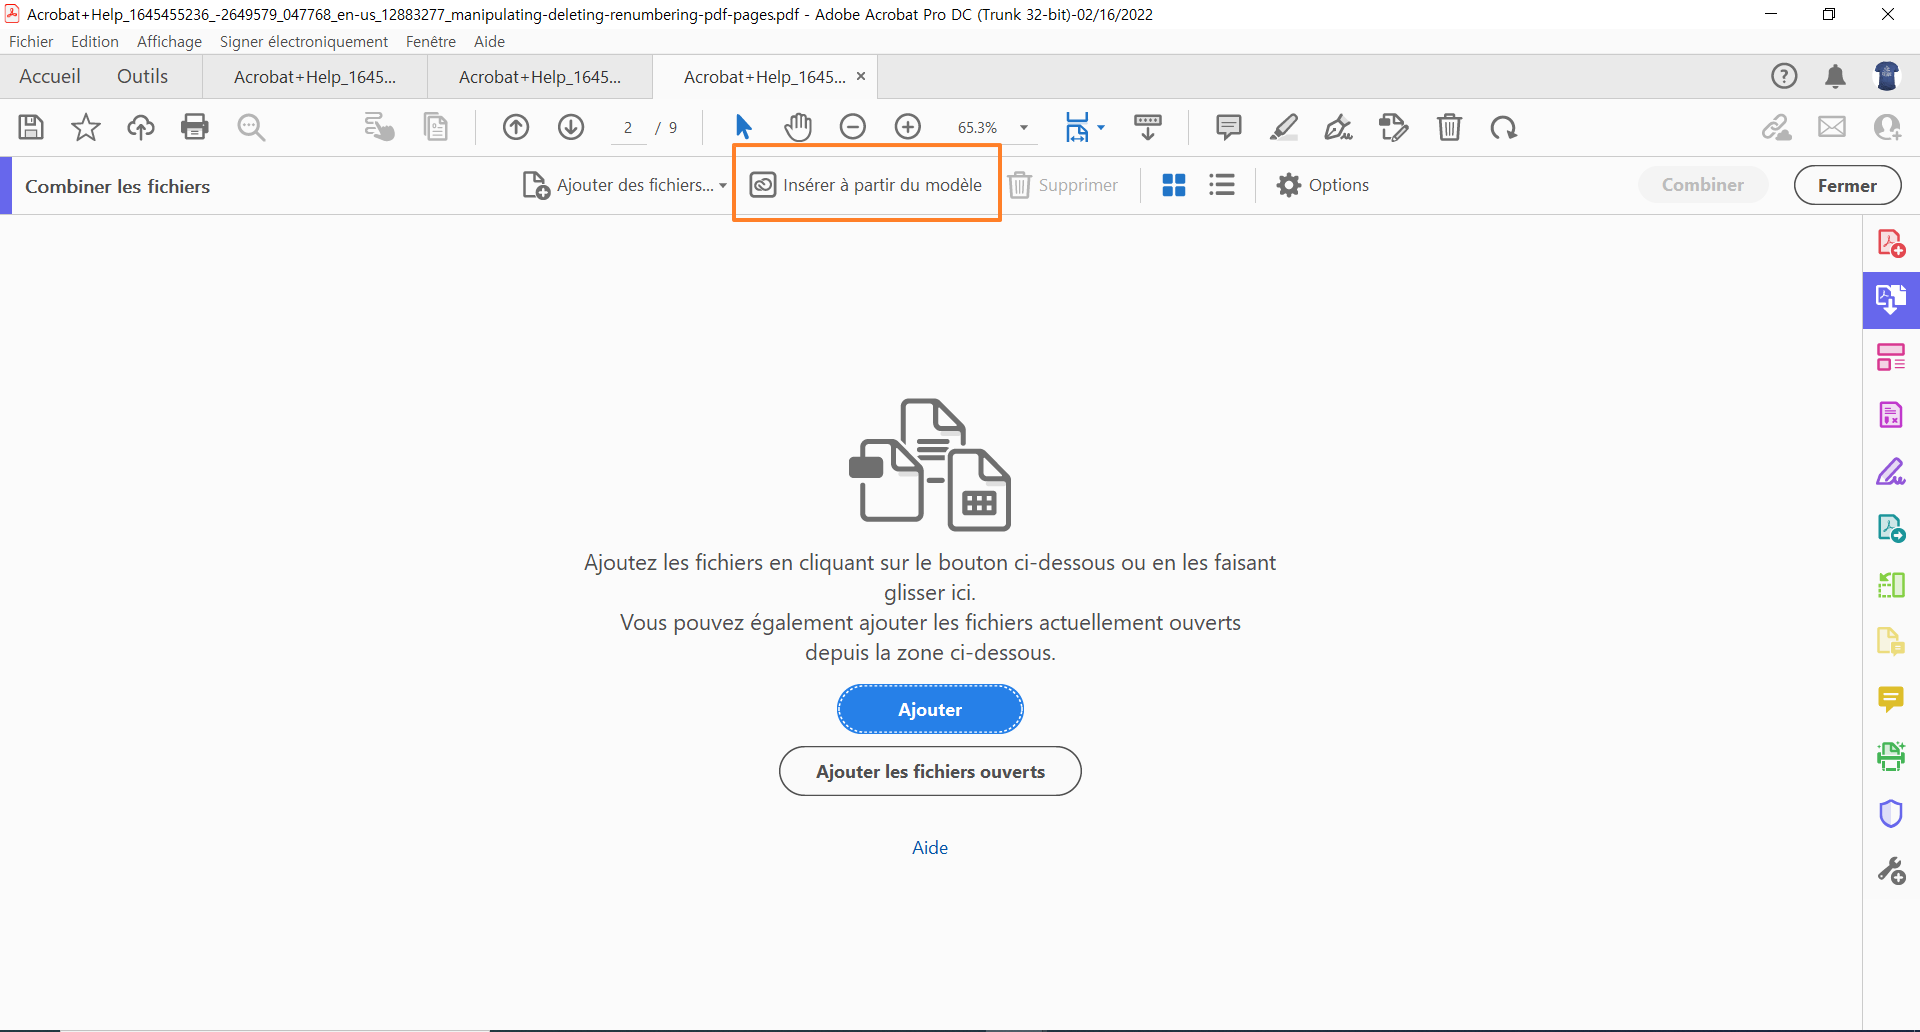Open Fill & Sign tool in sidebar
Image resolution: width=1920 pixels, height=1032 pixels.
1891,471
